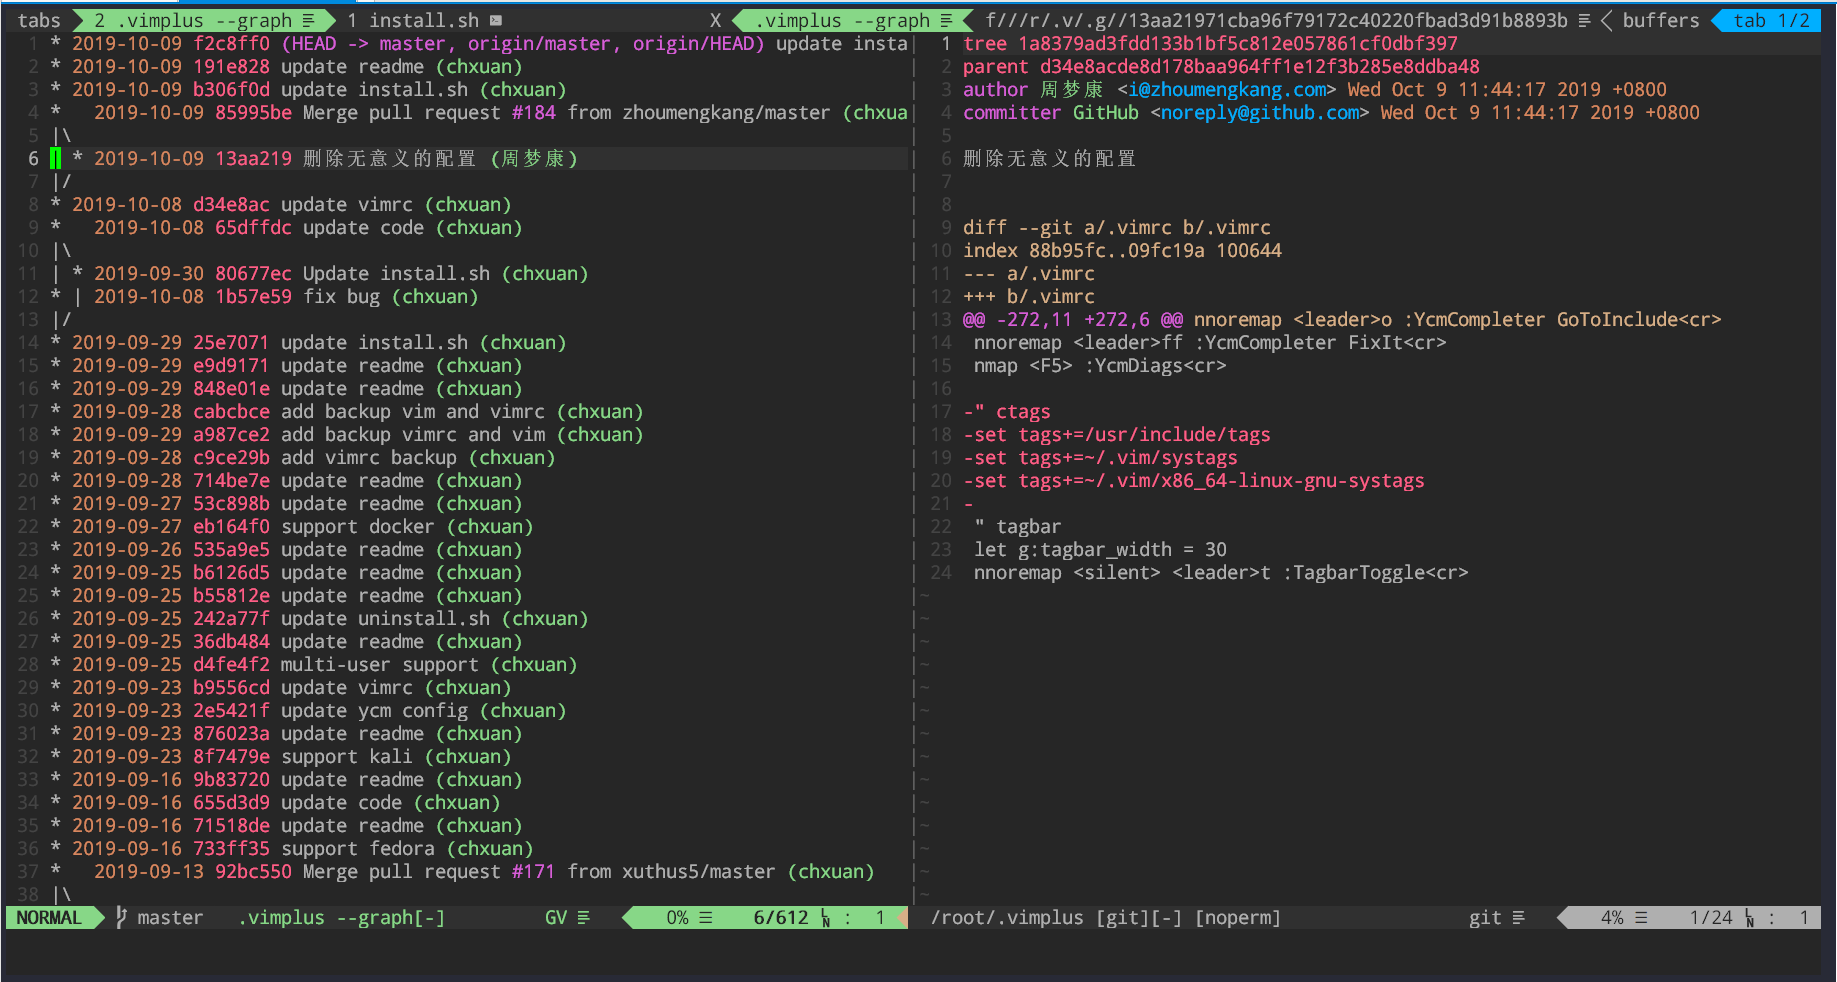This screenshot has width=1837, height=982.
Task: Select the green '.vimplus --graph' buffer label
Action: click(842, 21)
